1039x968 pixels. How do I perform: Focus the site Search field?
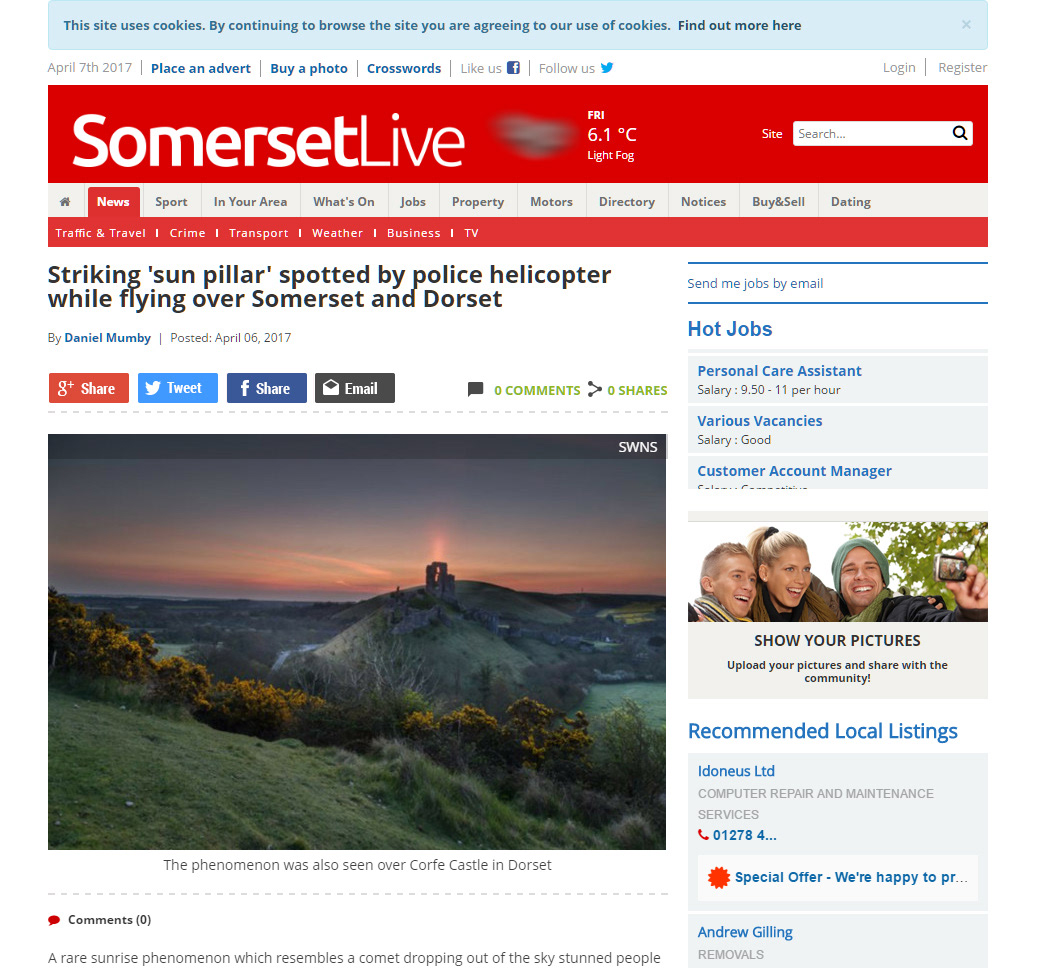tap(871, 133)
